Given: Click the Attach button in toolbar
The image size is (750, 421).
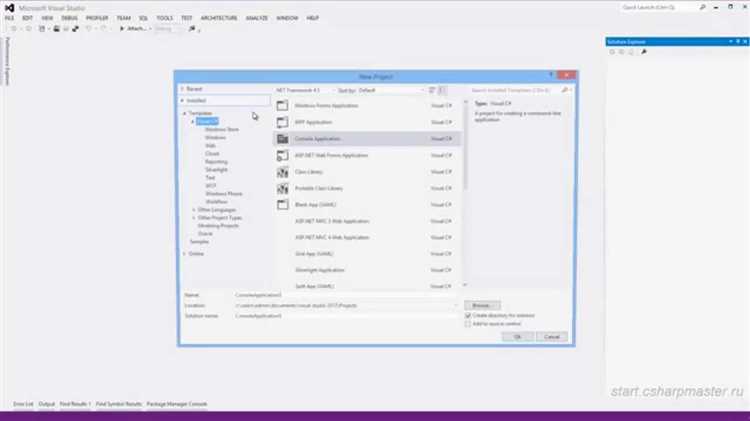Looking at the screenshot, I should click(x=135, y=29).
